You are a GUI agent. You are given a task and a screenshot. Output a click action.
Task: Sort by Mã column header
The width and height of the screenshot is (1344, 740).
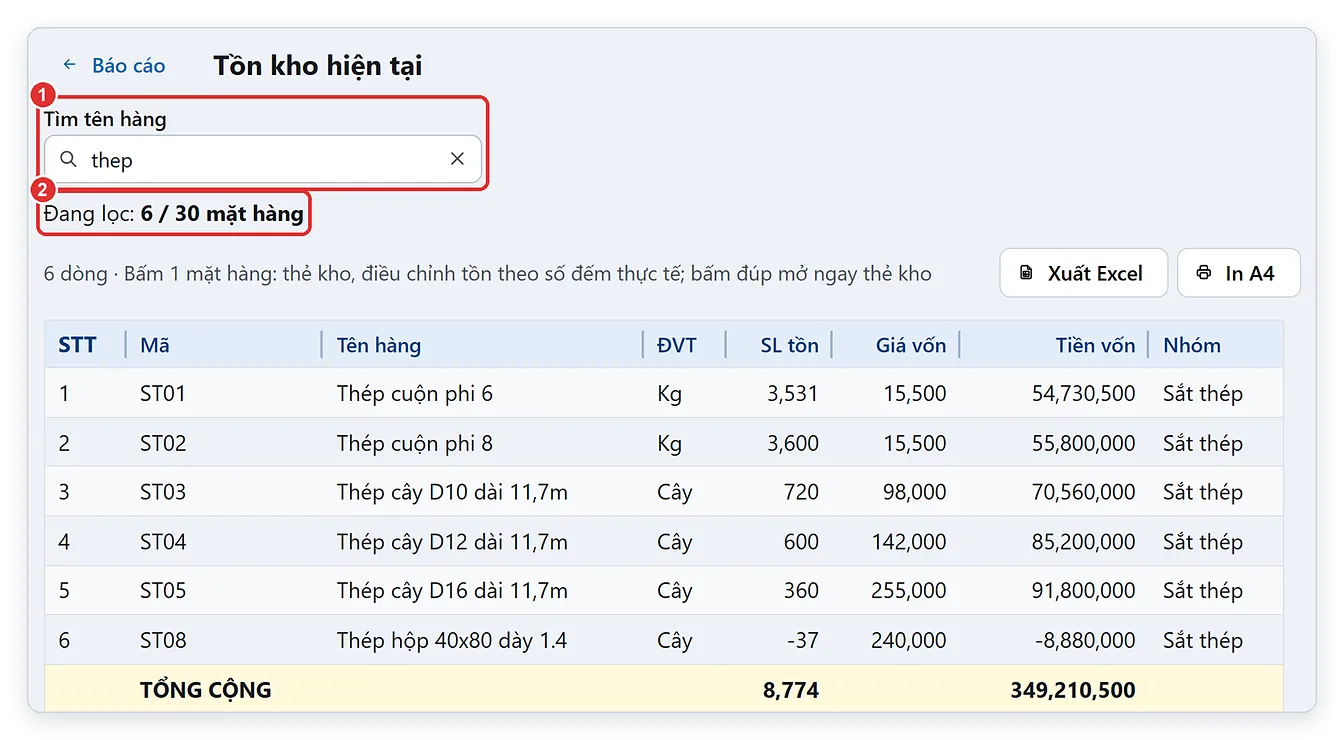coord(155,345)
